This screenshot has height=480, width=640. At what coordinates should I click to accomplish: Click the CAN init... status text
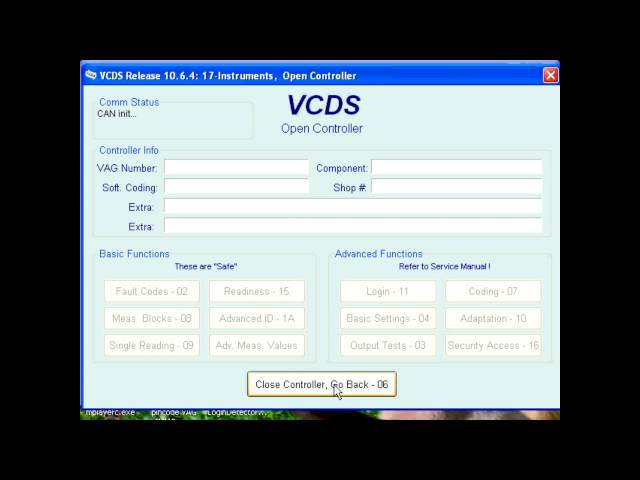(117, 114)
